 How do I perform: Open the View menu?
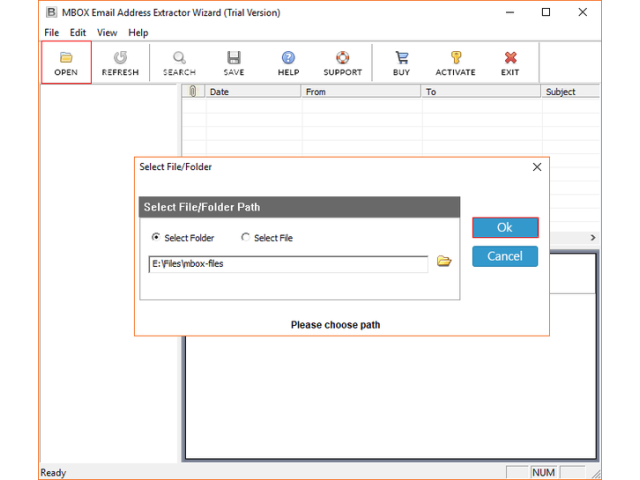107,33
